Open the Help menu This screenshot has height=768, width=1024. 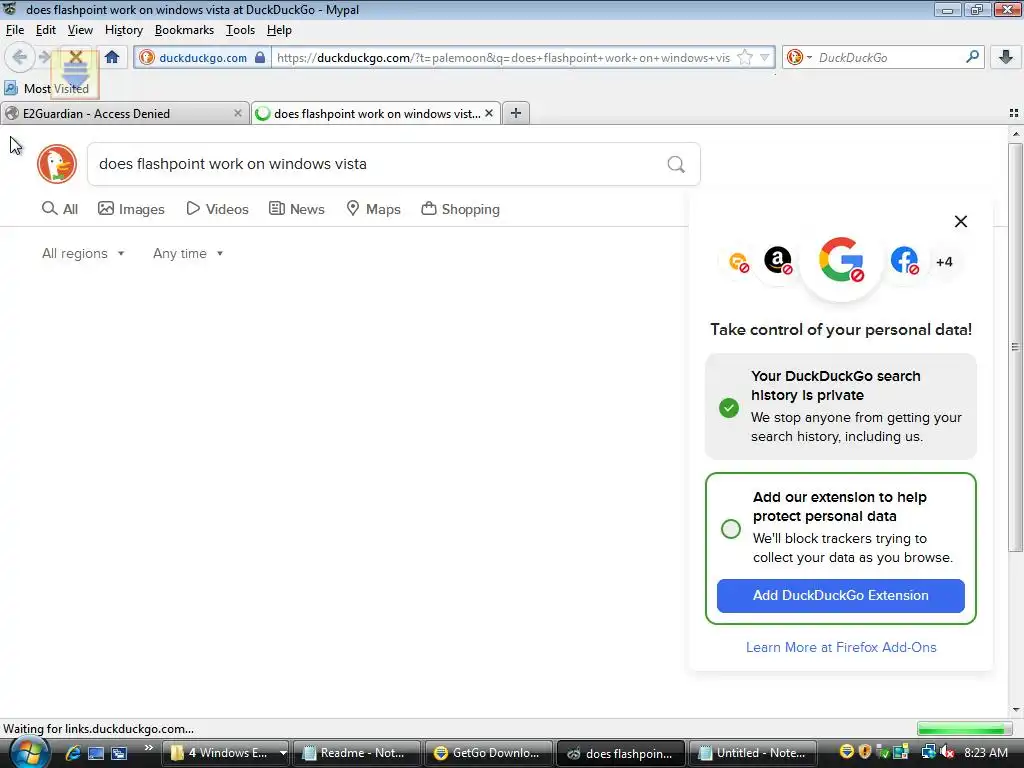[279, 30]
